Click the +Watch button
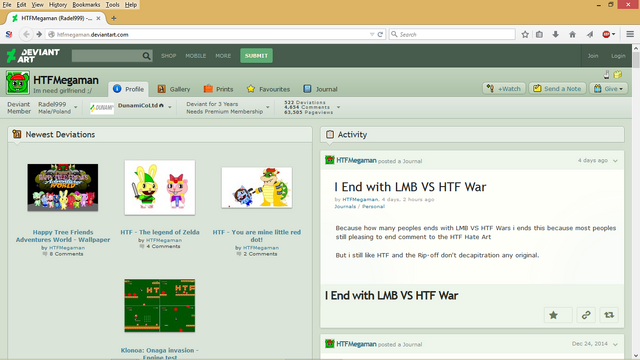640x360 pixels. pyautogui.click(x=504, y=89)
